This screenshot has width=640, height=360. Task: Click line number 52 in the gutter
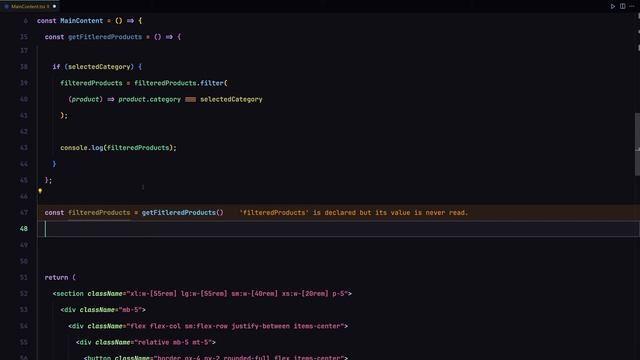(24, 293)
